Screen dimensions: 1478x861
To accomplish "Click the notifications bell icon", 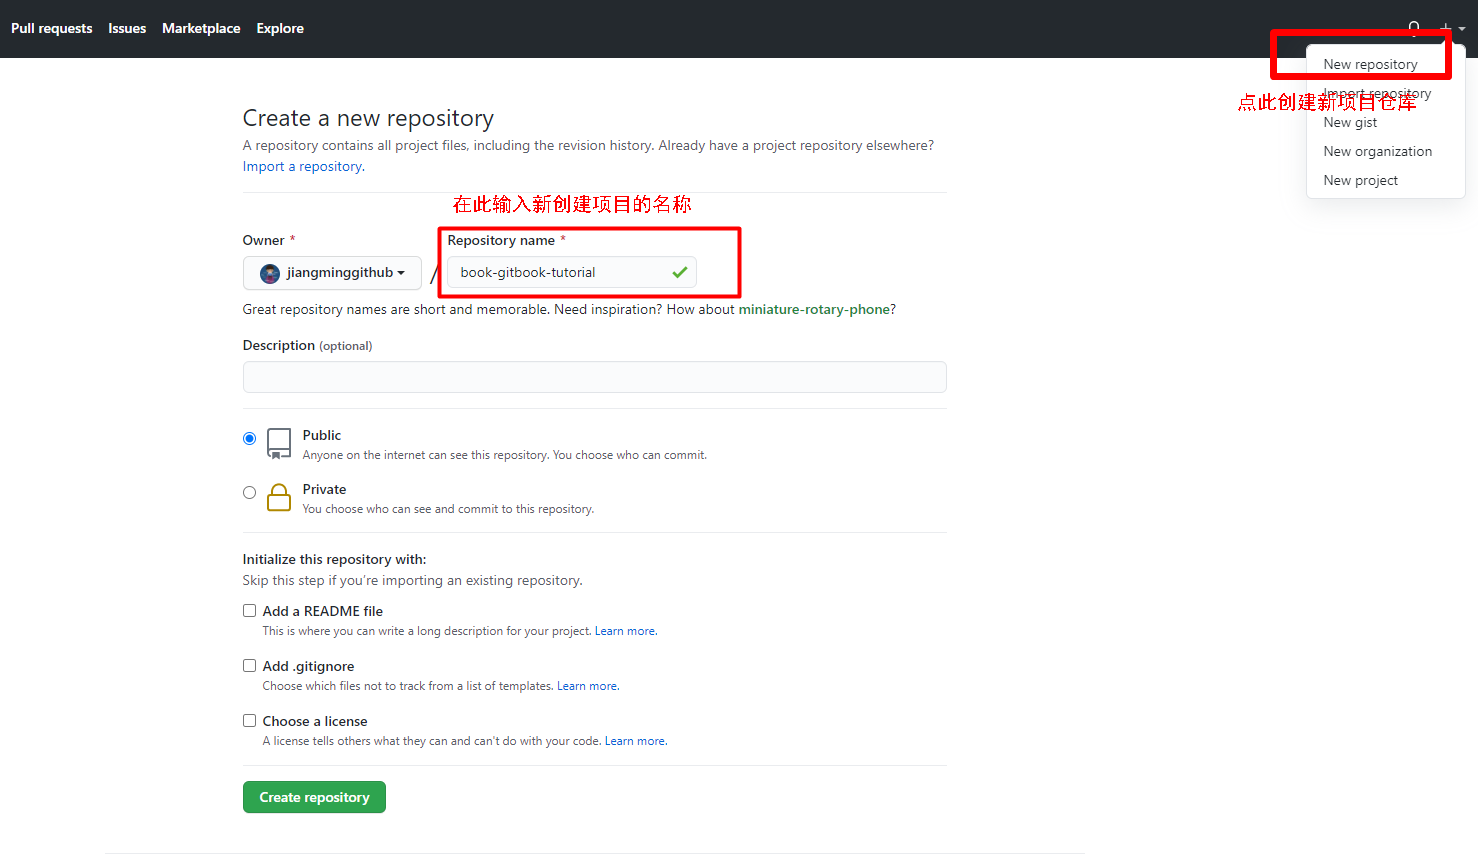I will point(1414,27).
